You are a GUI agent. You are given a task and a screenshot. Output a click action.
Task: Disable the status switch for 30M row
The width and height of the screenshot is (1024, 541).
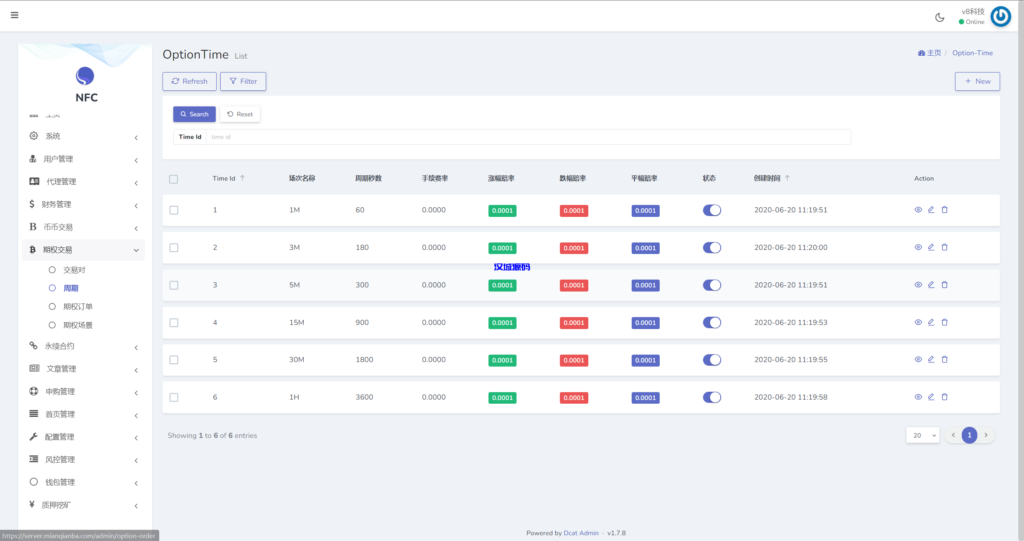click(712, 360)
